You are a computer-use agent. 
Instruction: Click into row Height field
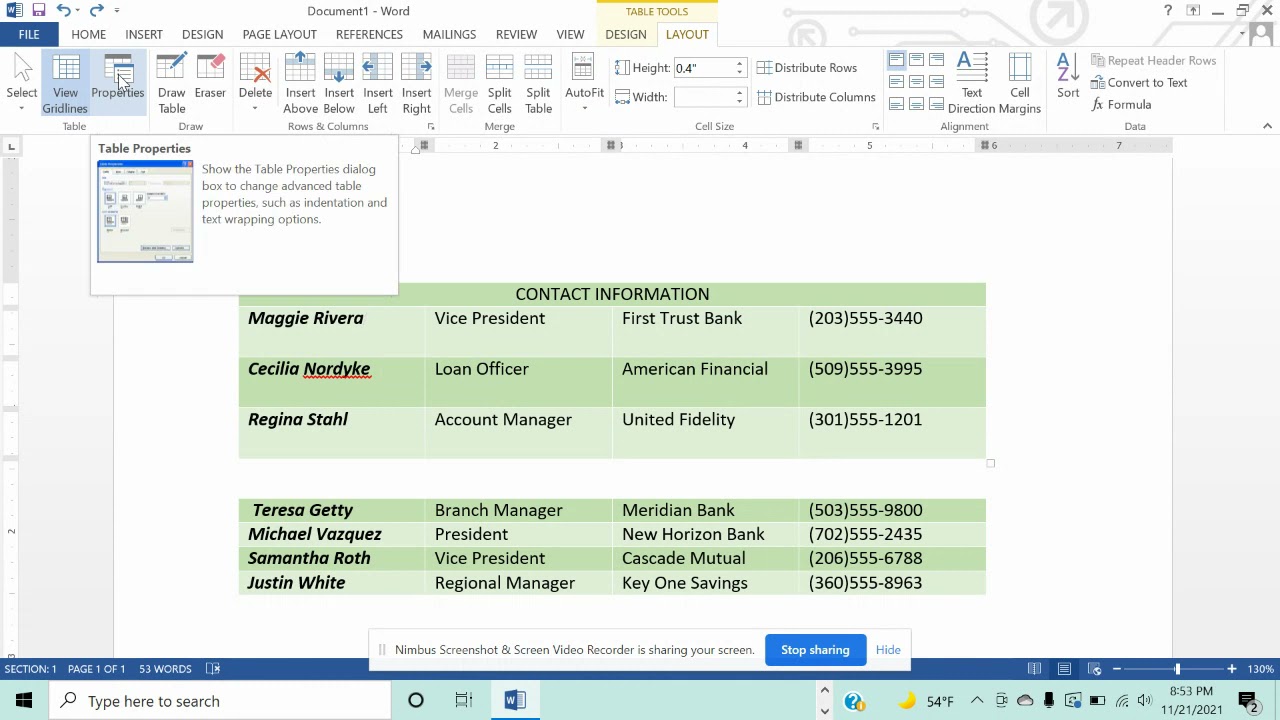[x=703, y=68]
